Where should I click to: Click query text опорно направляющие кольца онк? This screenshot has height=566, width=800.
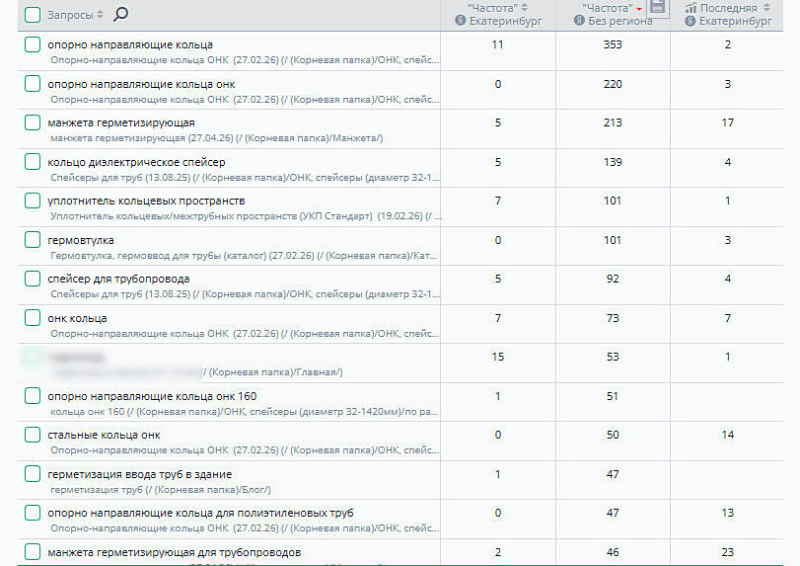tap(141, 84)
